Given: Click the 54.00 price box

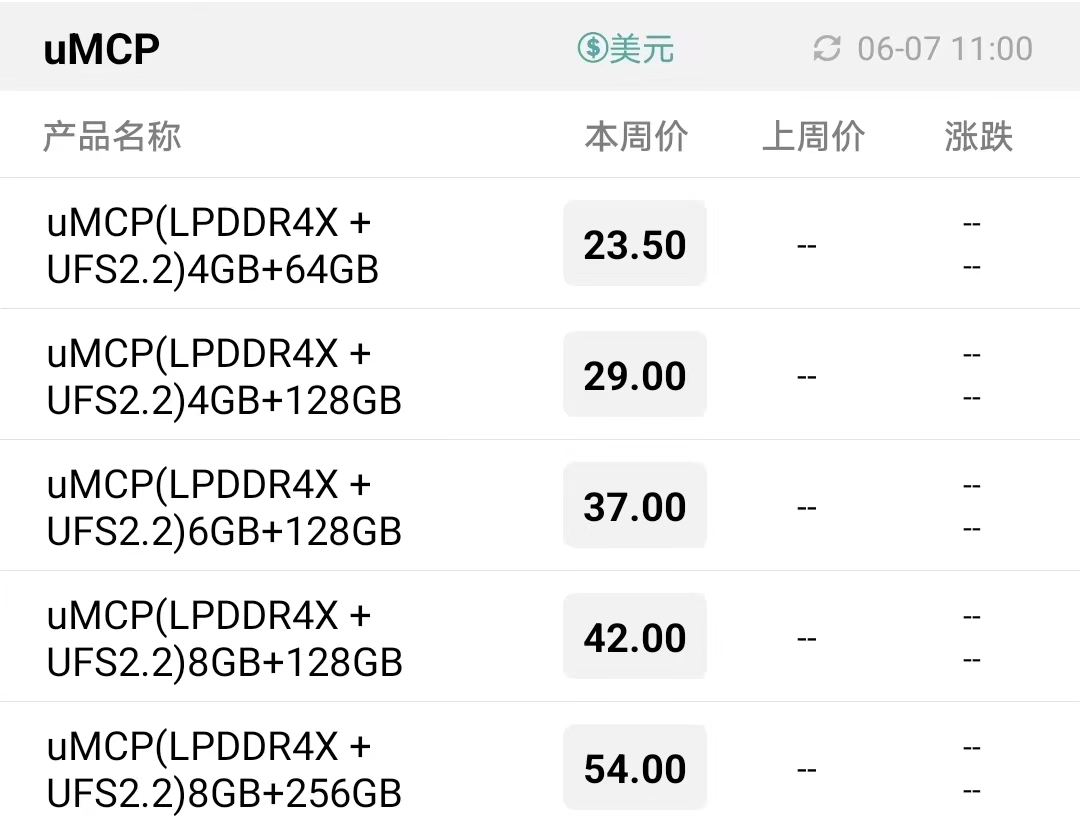Looking at the screenshot, I should (x=635, y=767).
